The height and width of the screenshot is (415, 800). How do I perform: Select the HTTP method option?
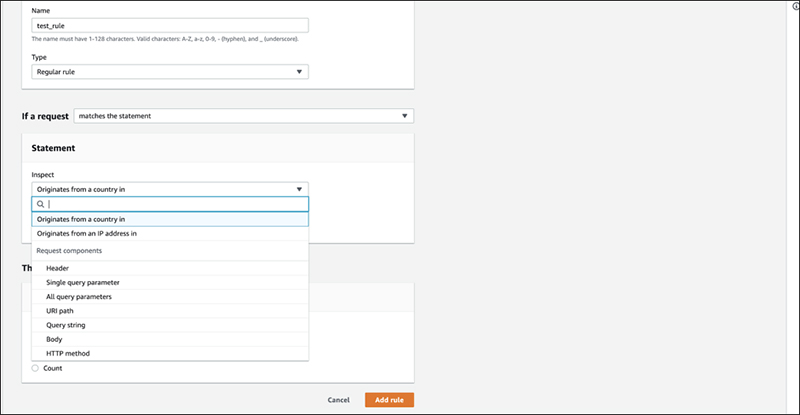tap(170, 353)
